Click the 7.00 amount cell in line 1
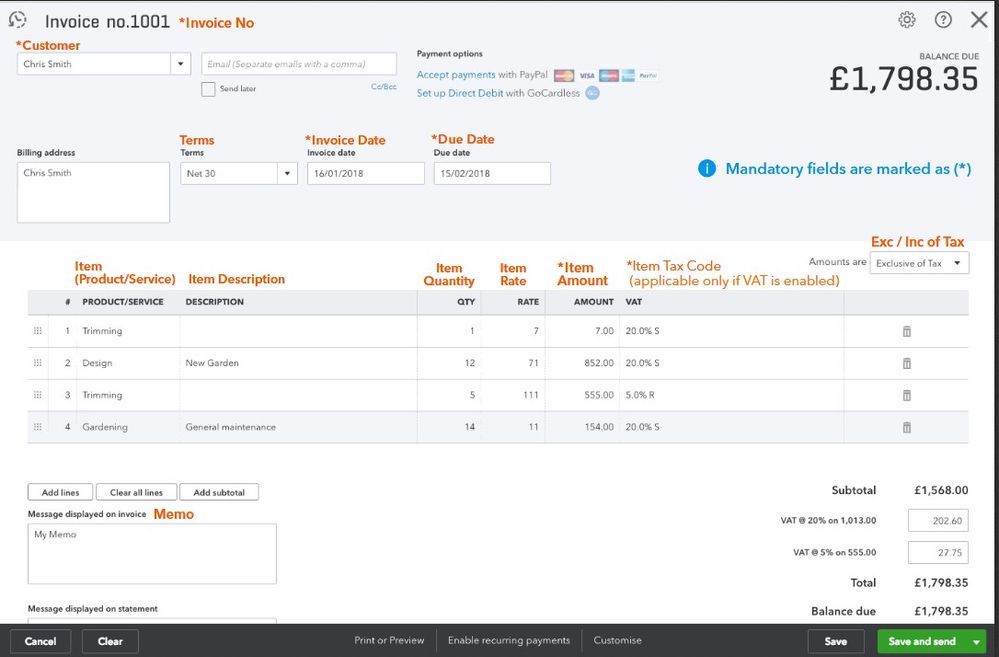This screenshot has width=999, height=657. pos(582,331)
